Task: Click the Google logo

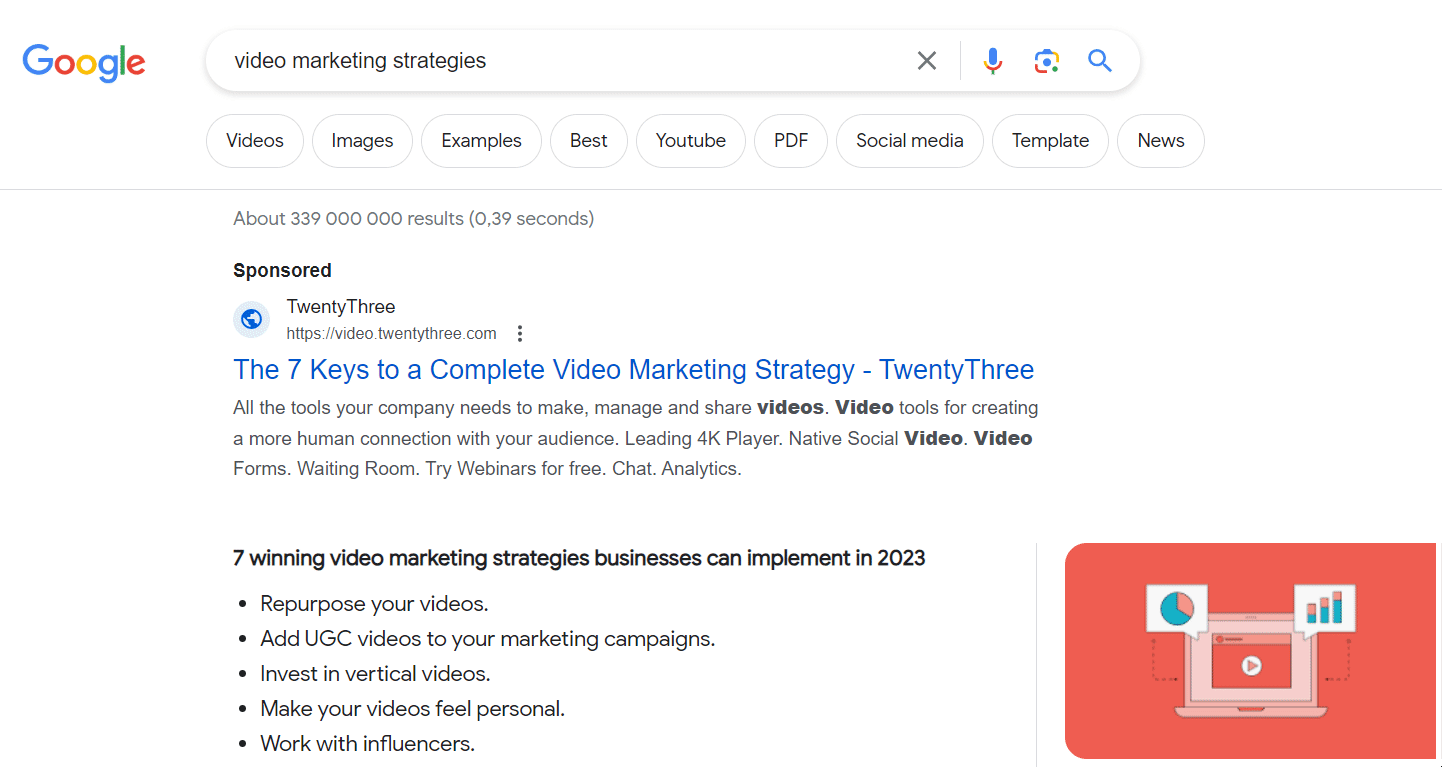Action: (x=84, y=62)
